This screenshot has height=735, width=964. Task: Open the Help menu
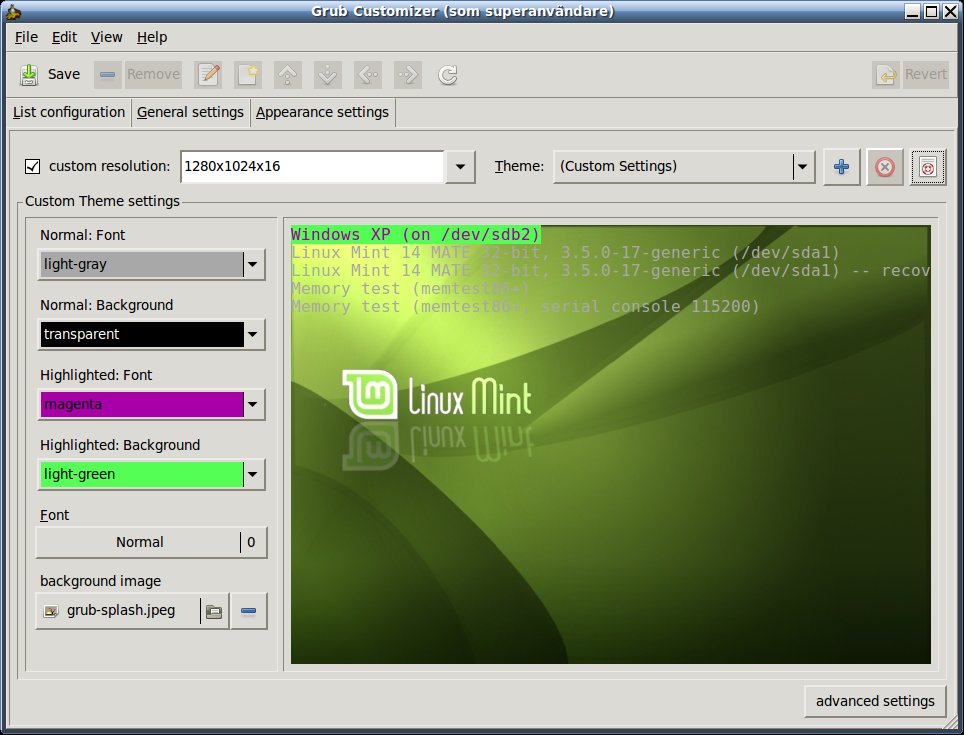pyautogui.click(x=152, y=37)
